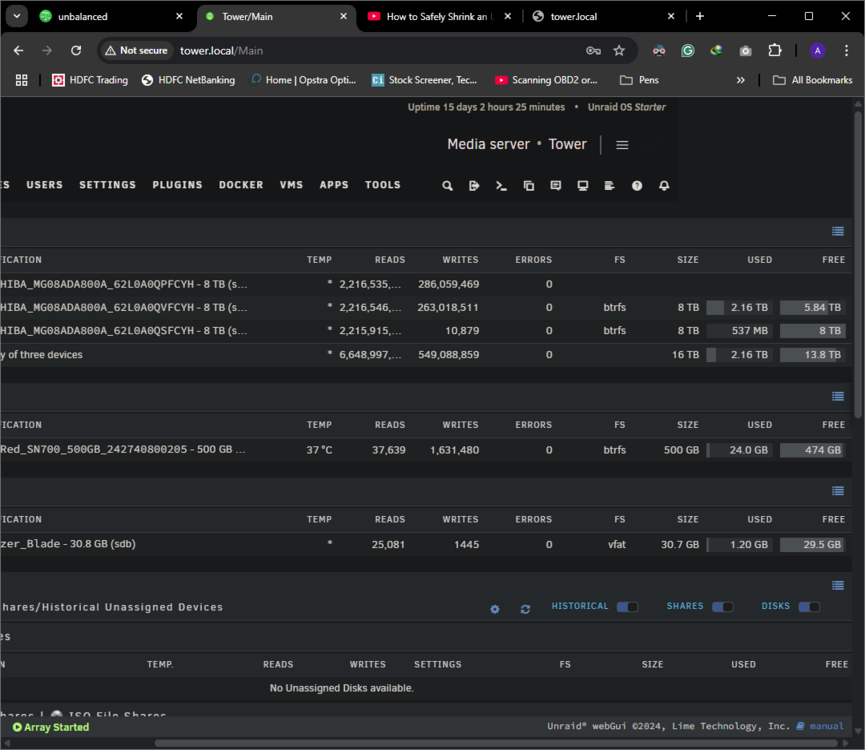This screenshot has height=750, width=865.
Task: Open the Chrome extensions puzzle icon
Action: coord(775,51)
